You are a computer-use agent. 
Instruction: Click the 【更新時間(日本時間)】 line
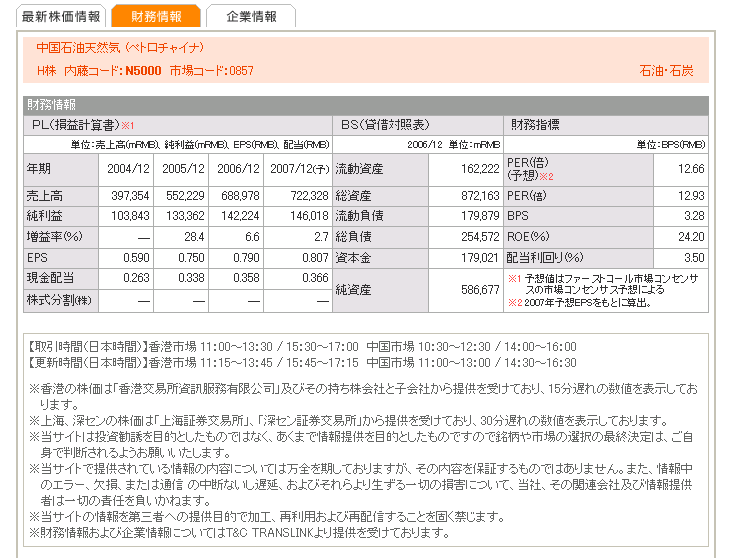[x=302, y=362]
